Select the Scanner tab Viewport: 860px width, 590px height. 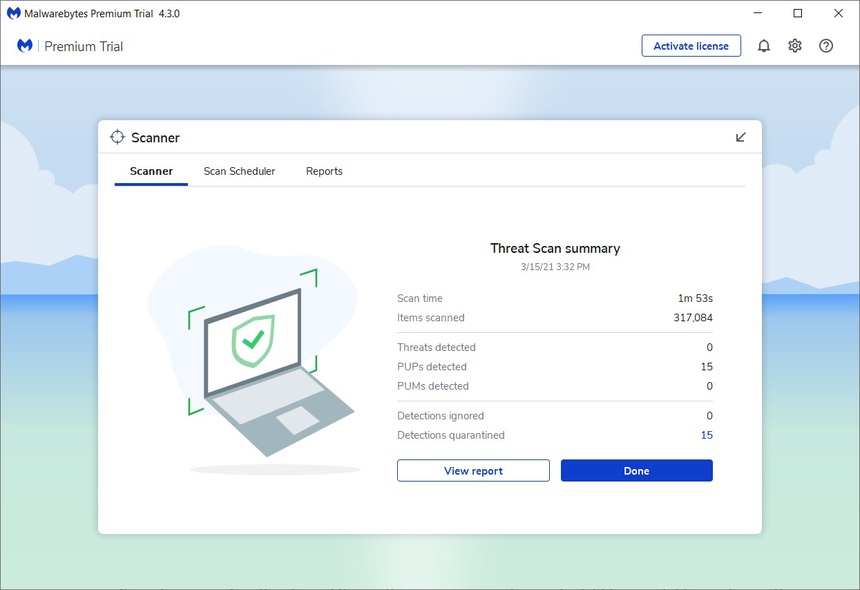(x=151, y=171)
